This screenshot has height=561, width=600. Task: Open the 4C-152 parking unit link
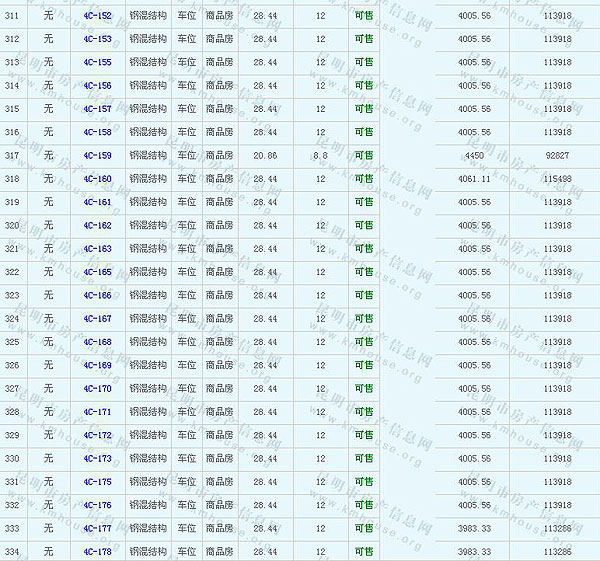coord(97,16)
